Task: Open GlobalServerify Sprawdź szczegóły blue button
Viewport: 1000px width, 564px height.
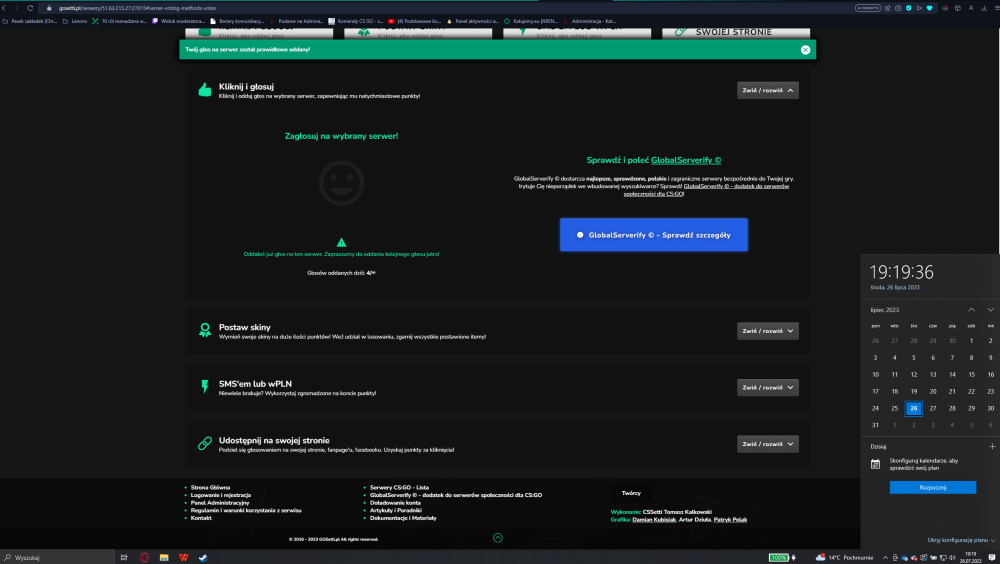Action: (x=654, y=235)
